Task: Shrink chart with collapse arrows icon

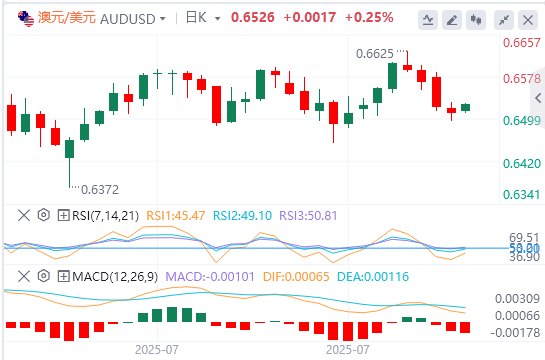Action: click(504, 20)
